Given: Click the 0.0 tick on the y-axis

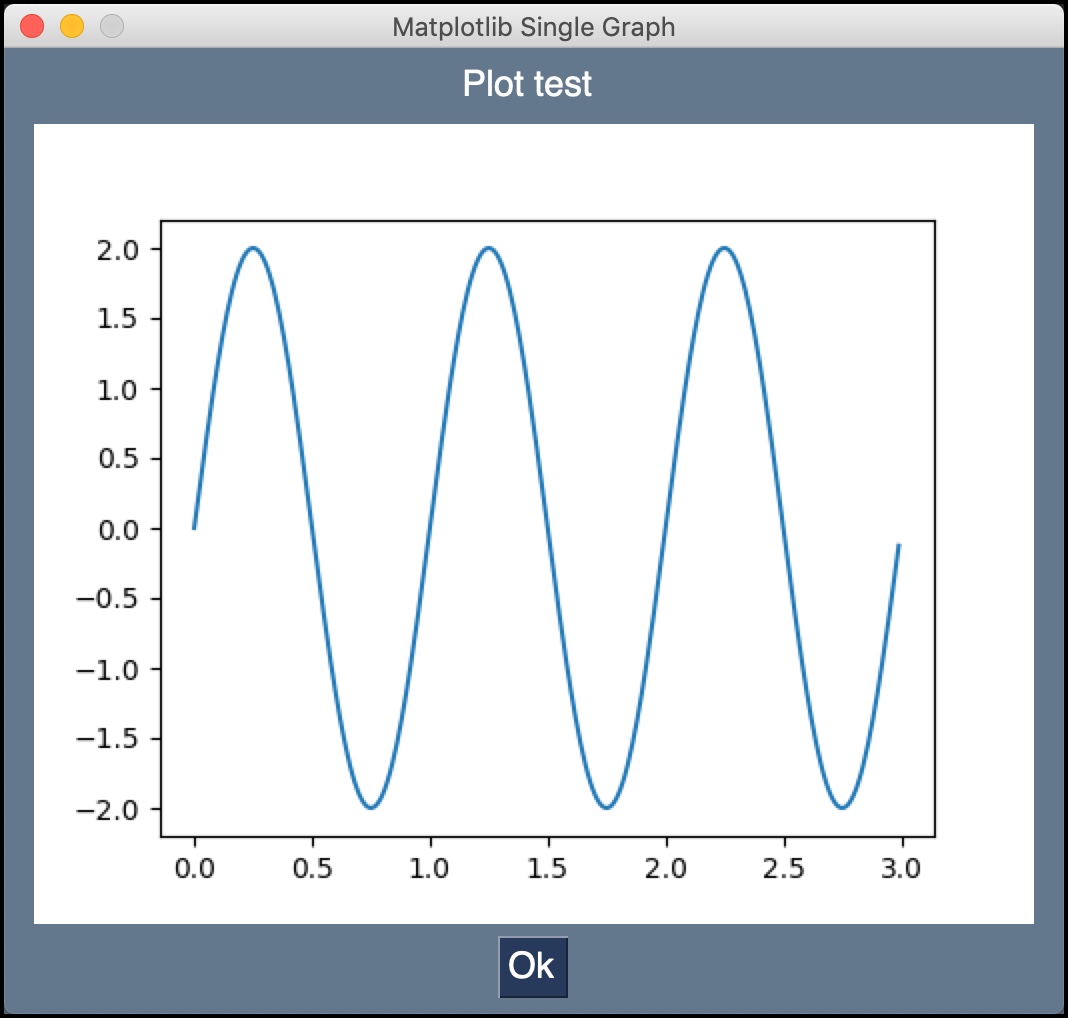Looking at the screenshot, I should 121,531.
